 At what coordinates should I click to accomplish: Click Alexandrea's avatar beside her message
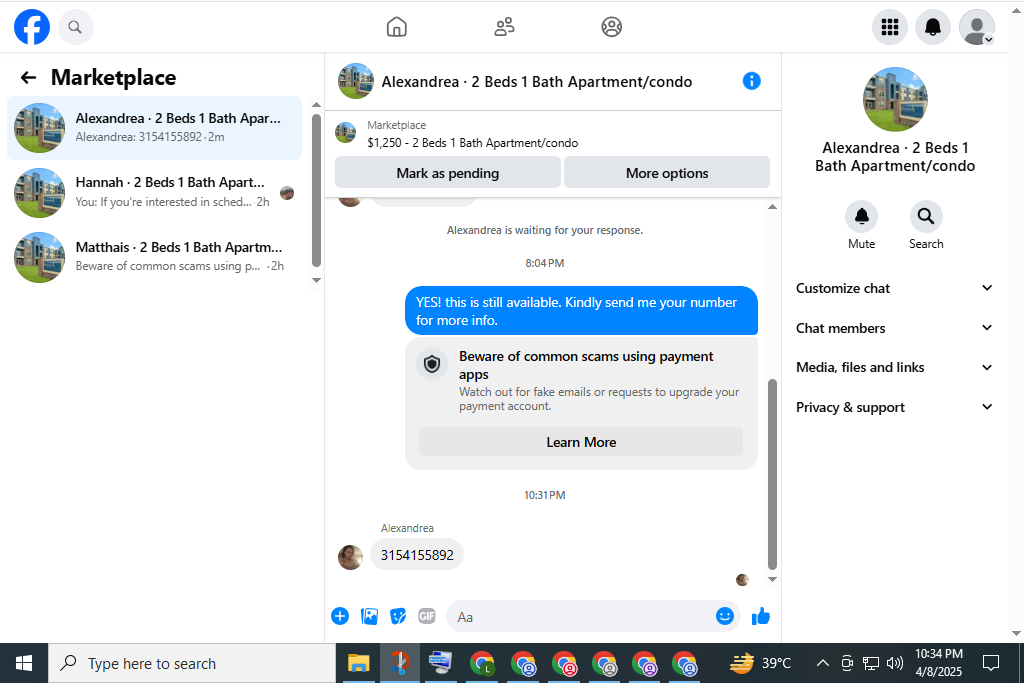(350, 557)
